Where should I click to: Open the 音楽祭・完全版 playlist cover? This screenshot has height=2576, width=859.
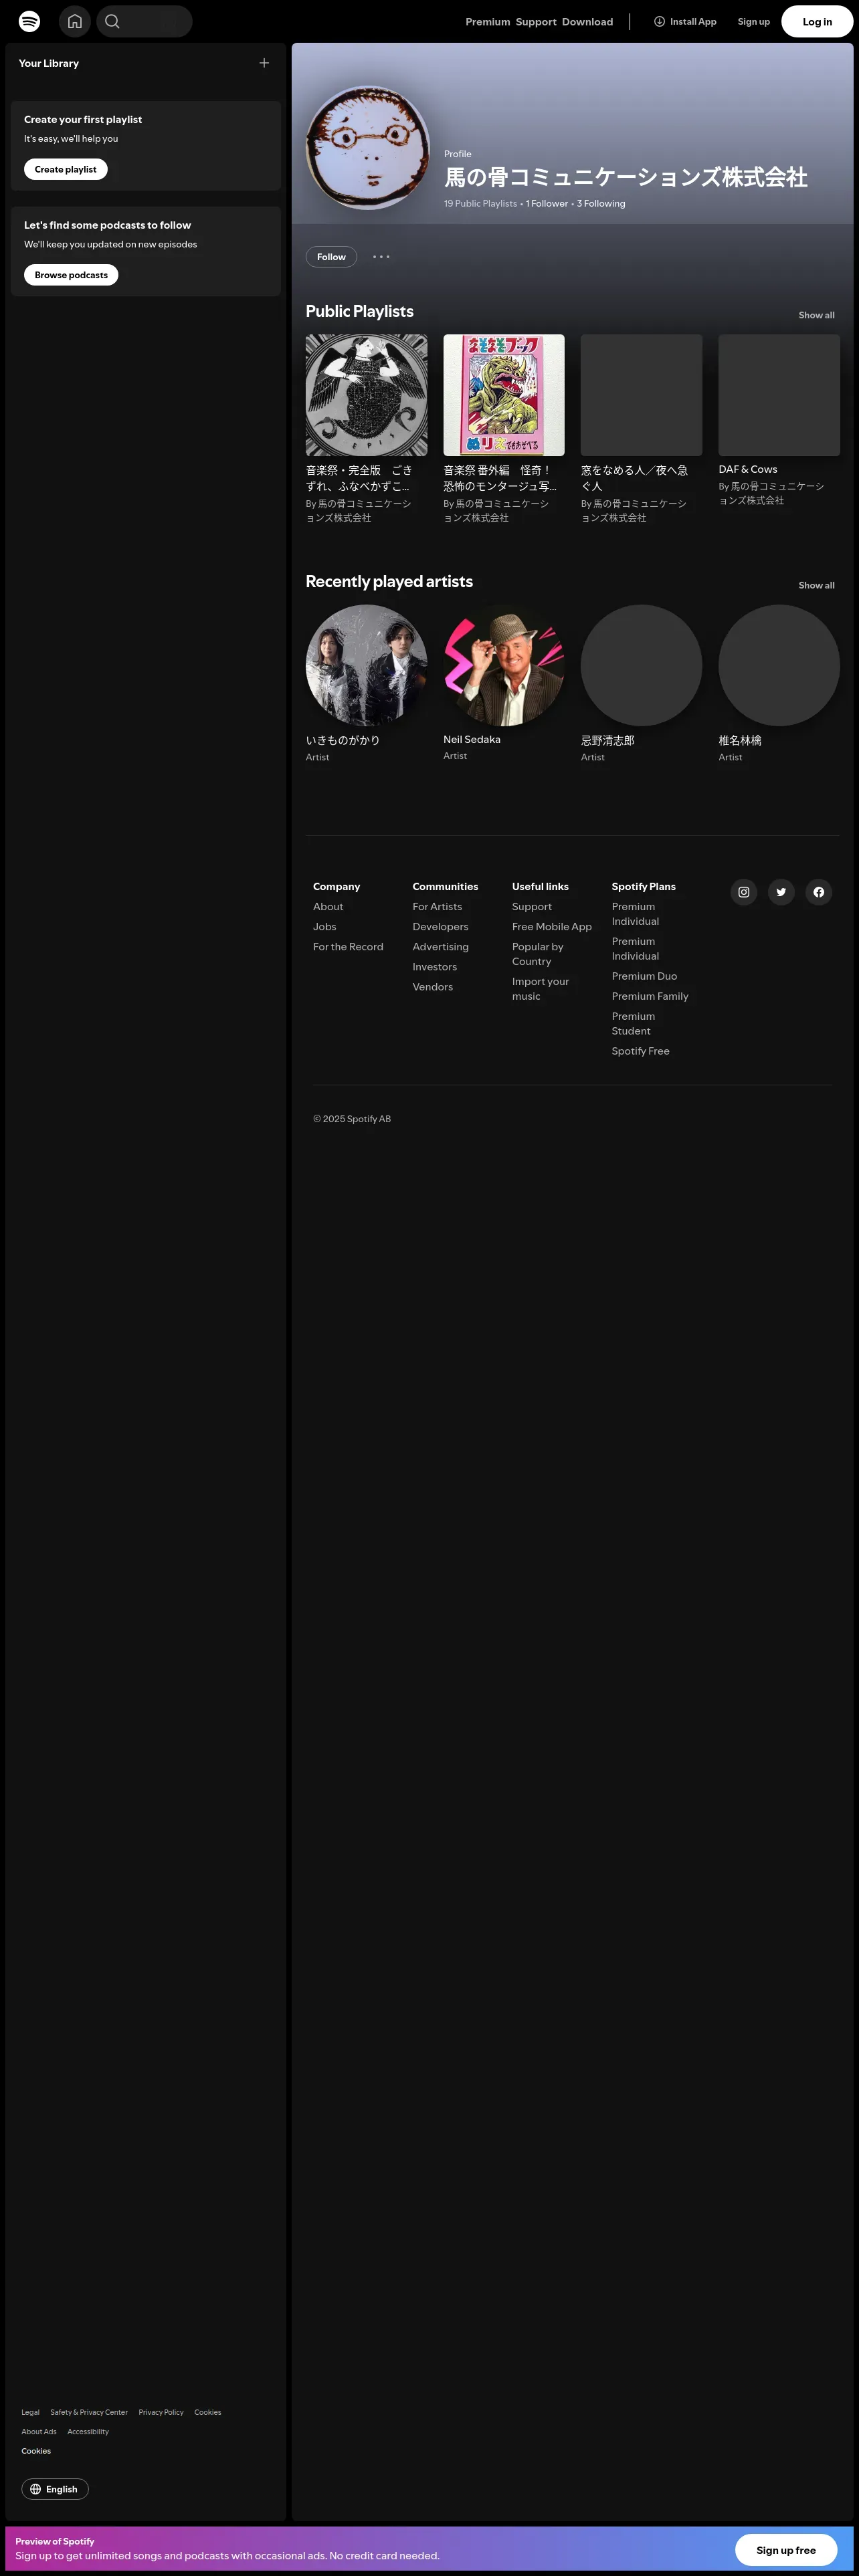coord(366,395)
